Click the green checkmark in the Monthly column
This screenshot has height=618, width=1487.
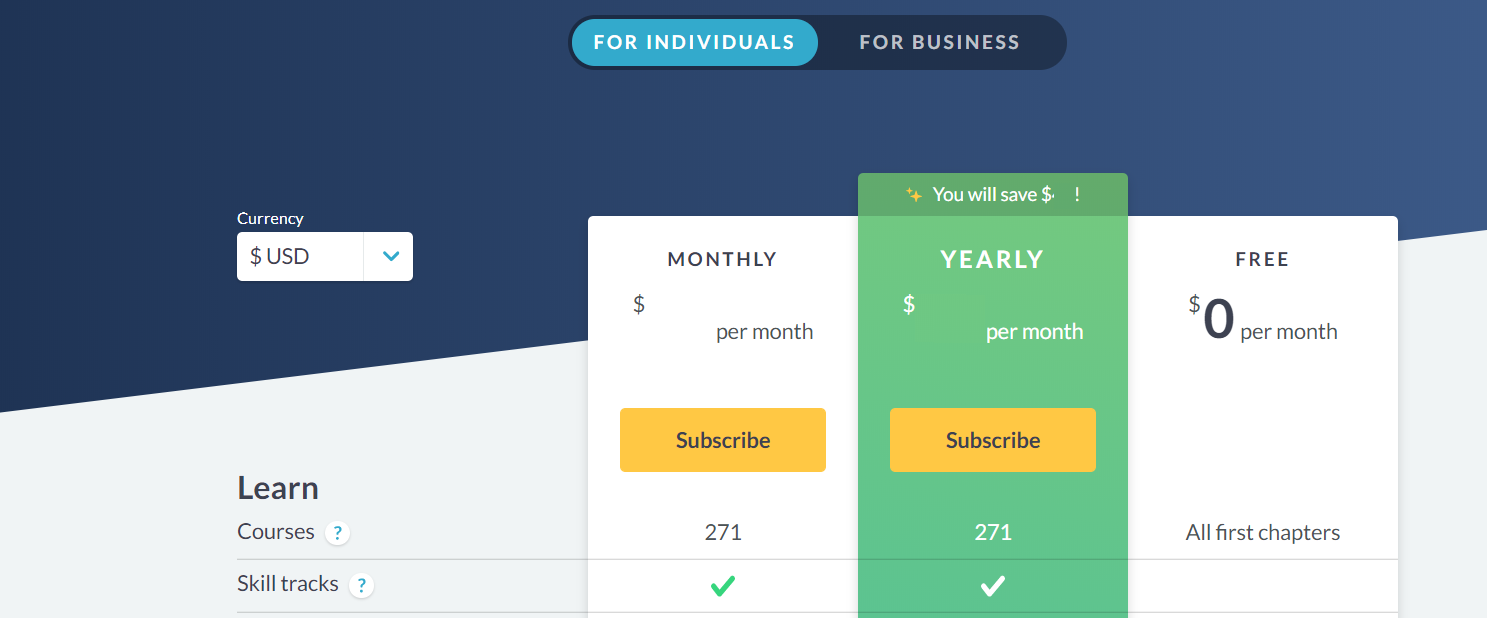[723, 586]
